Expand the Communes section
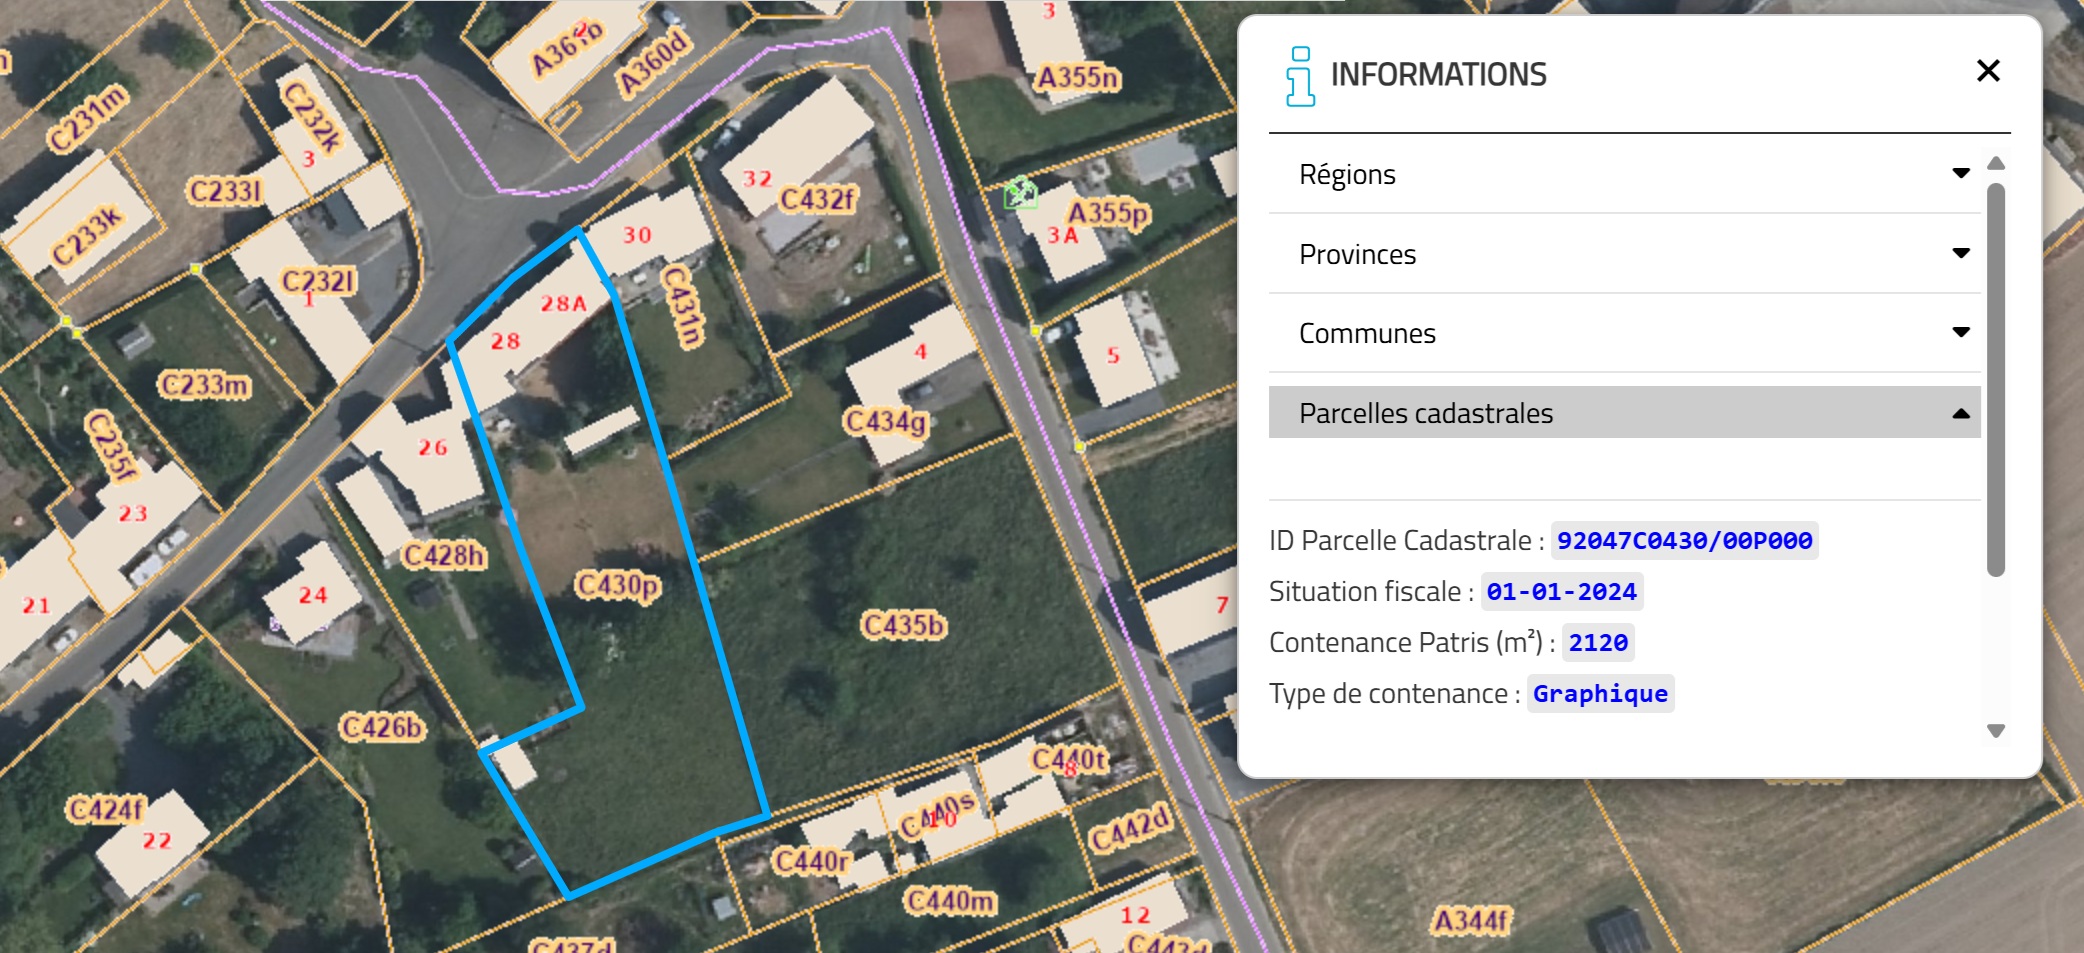 (x=1366, y=333)
